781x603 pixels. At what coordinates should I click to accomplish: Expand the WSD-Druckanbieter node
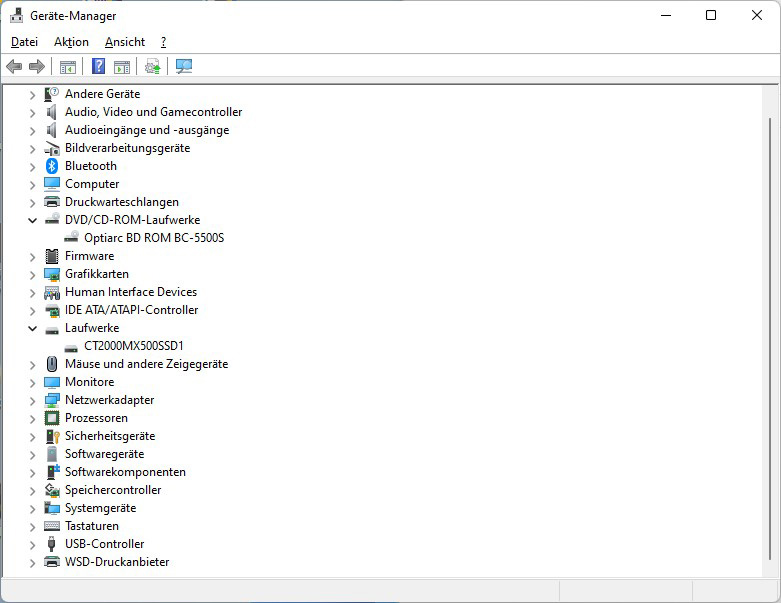coord(32,563)
